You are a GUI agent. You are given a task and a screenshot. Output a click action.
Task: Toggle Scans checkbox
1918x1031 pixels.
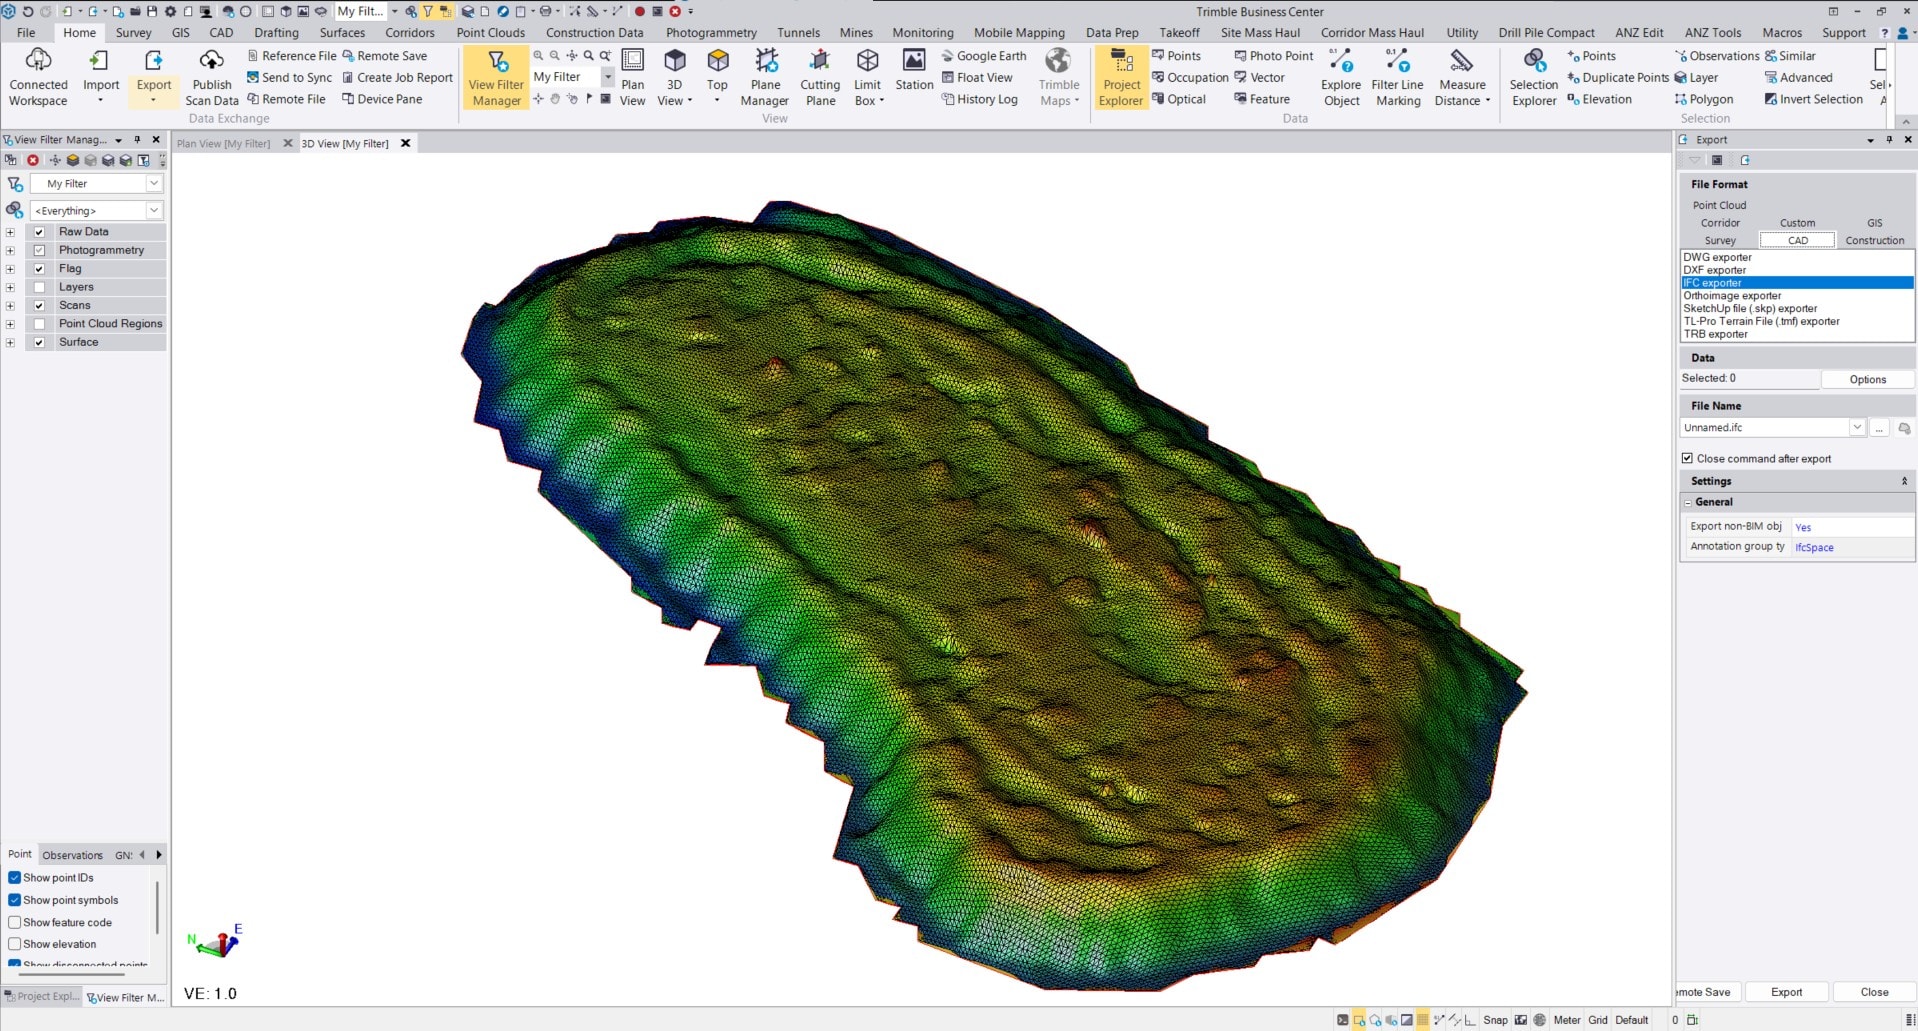pos(40,305)
